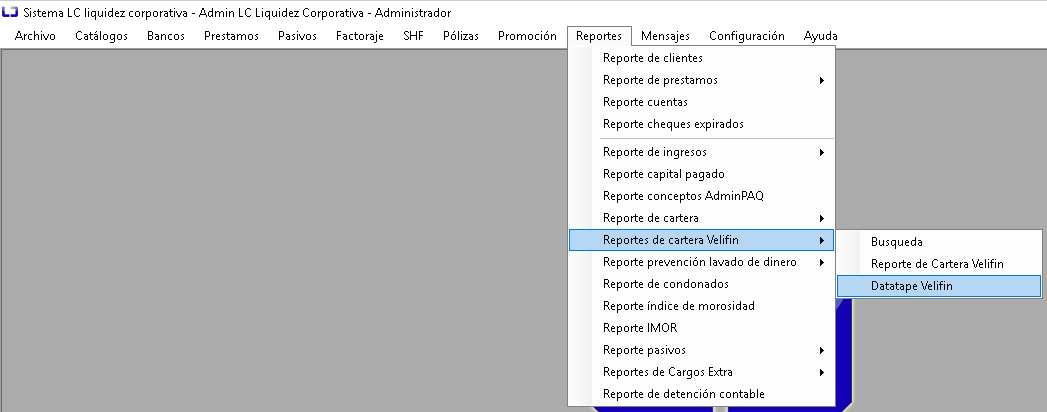
Task: Open Reporte de detención contable
Action: (701, 395)
